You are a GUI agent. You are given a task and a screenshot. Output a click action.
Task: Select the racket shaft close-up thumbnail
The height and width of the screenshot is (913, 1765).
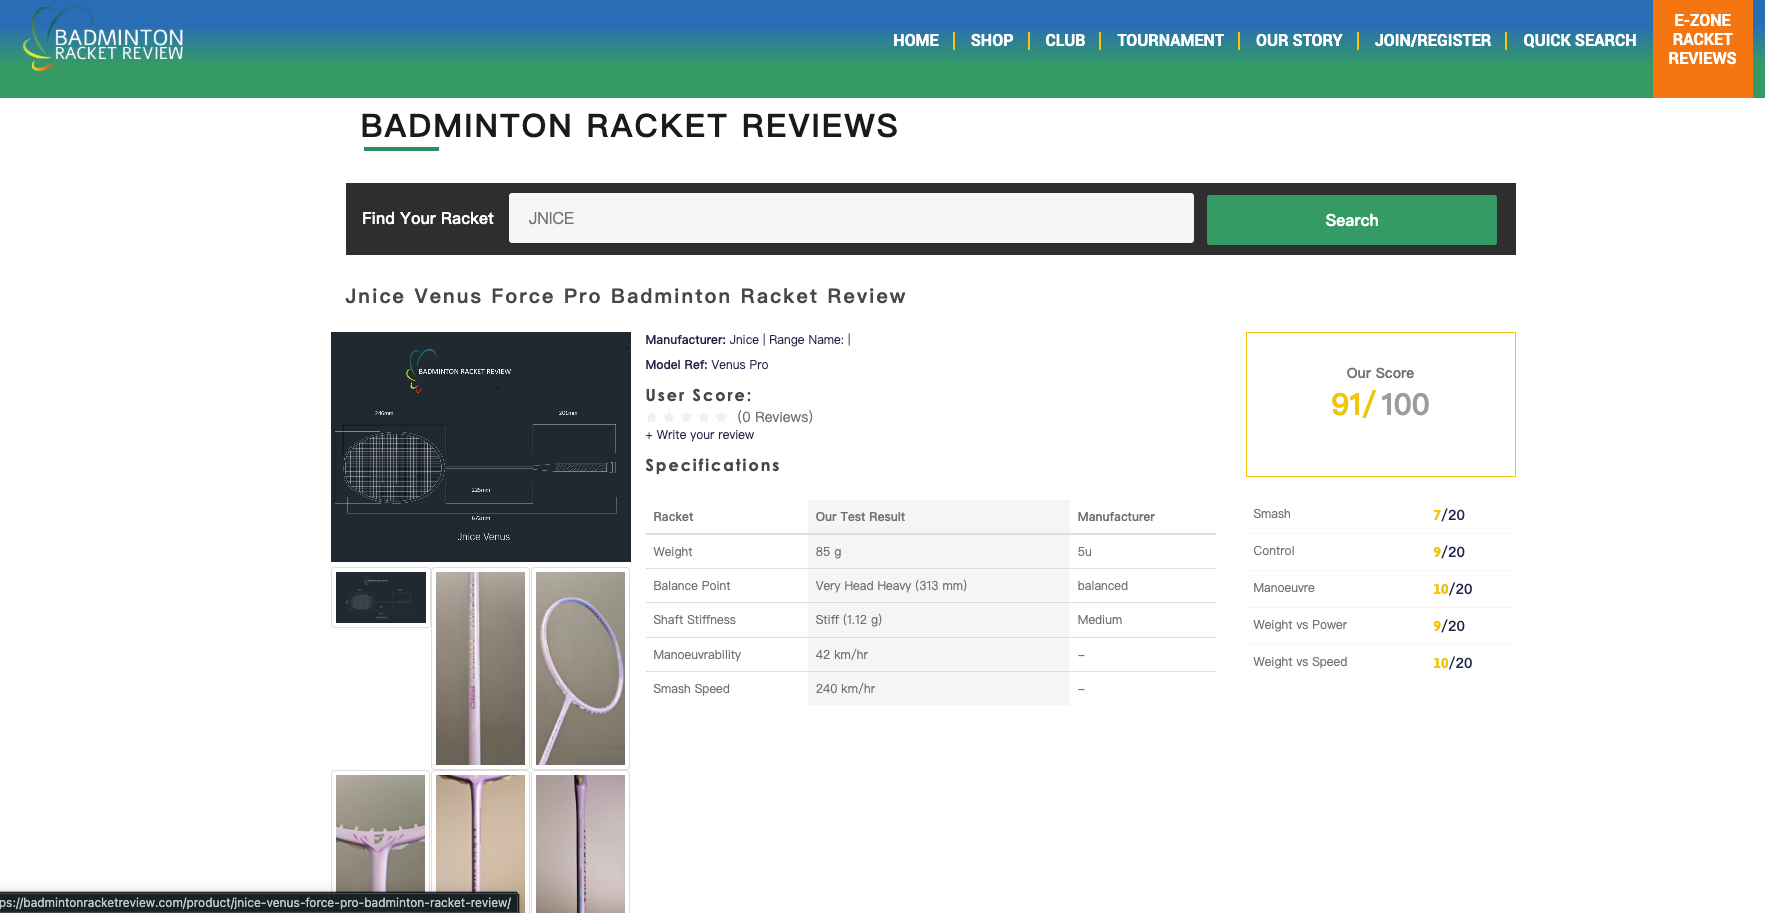coord(480,667)
